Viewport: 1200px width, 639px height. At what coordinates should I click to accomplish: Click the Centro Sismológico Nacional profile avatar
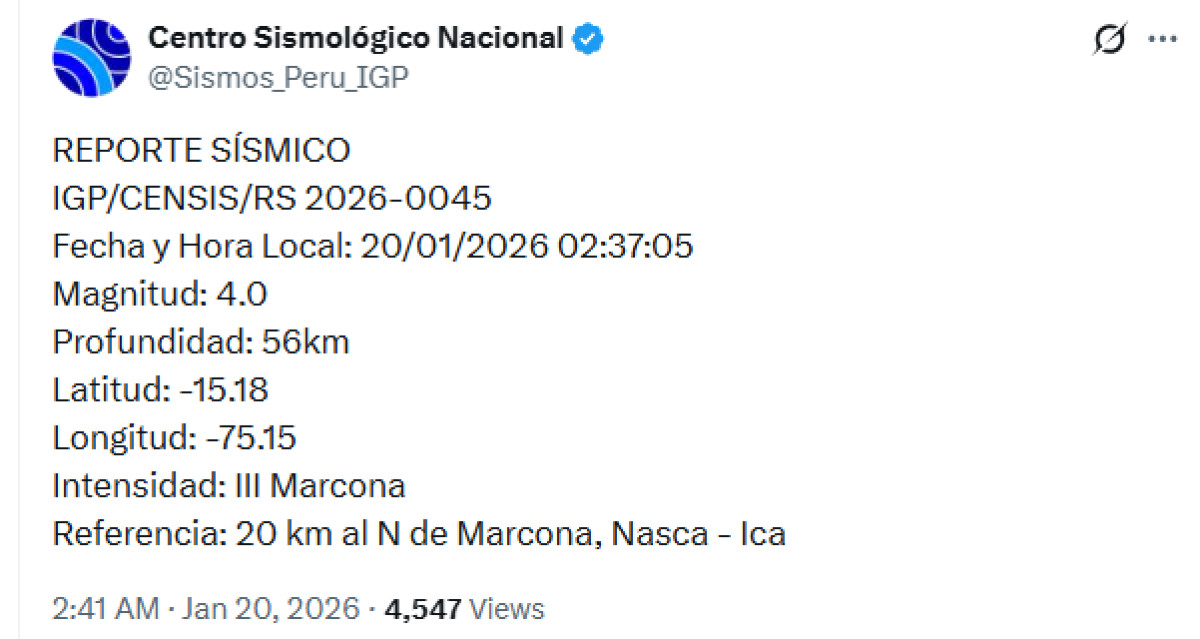click(x=91, y=58)
